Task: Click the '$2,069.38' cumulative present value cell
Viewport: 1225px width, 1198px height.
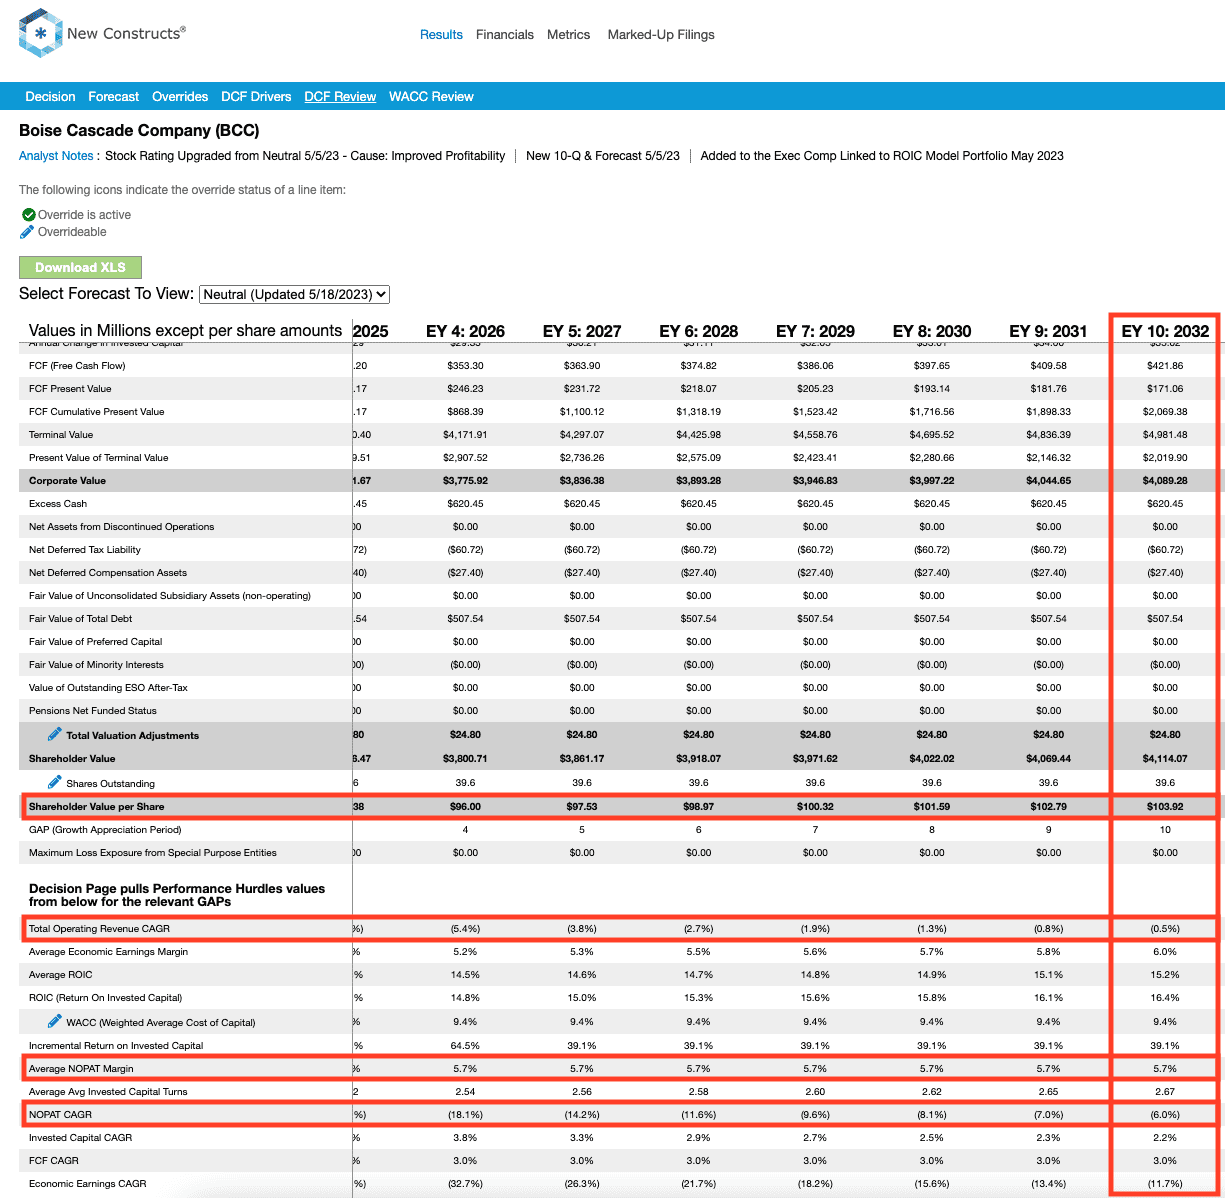Action: [x=1165, y=412]
